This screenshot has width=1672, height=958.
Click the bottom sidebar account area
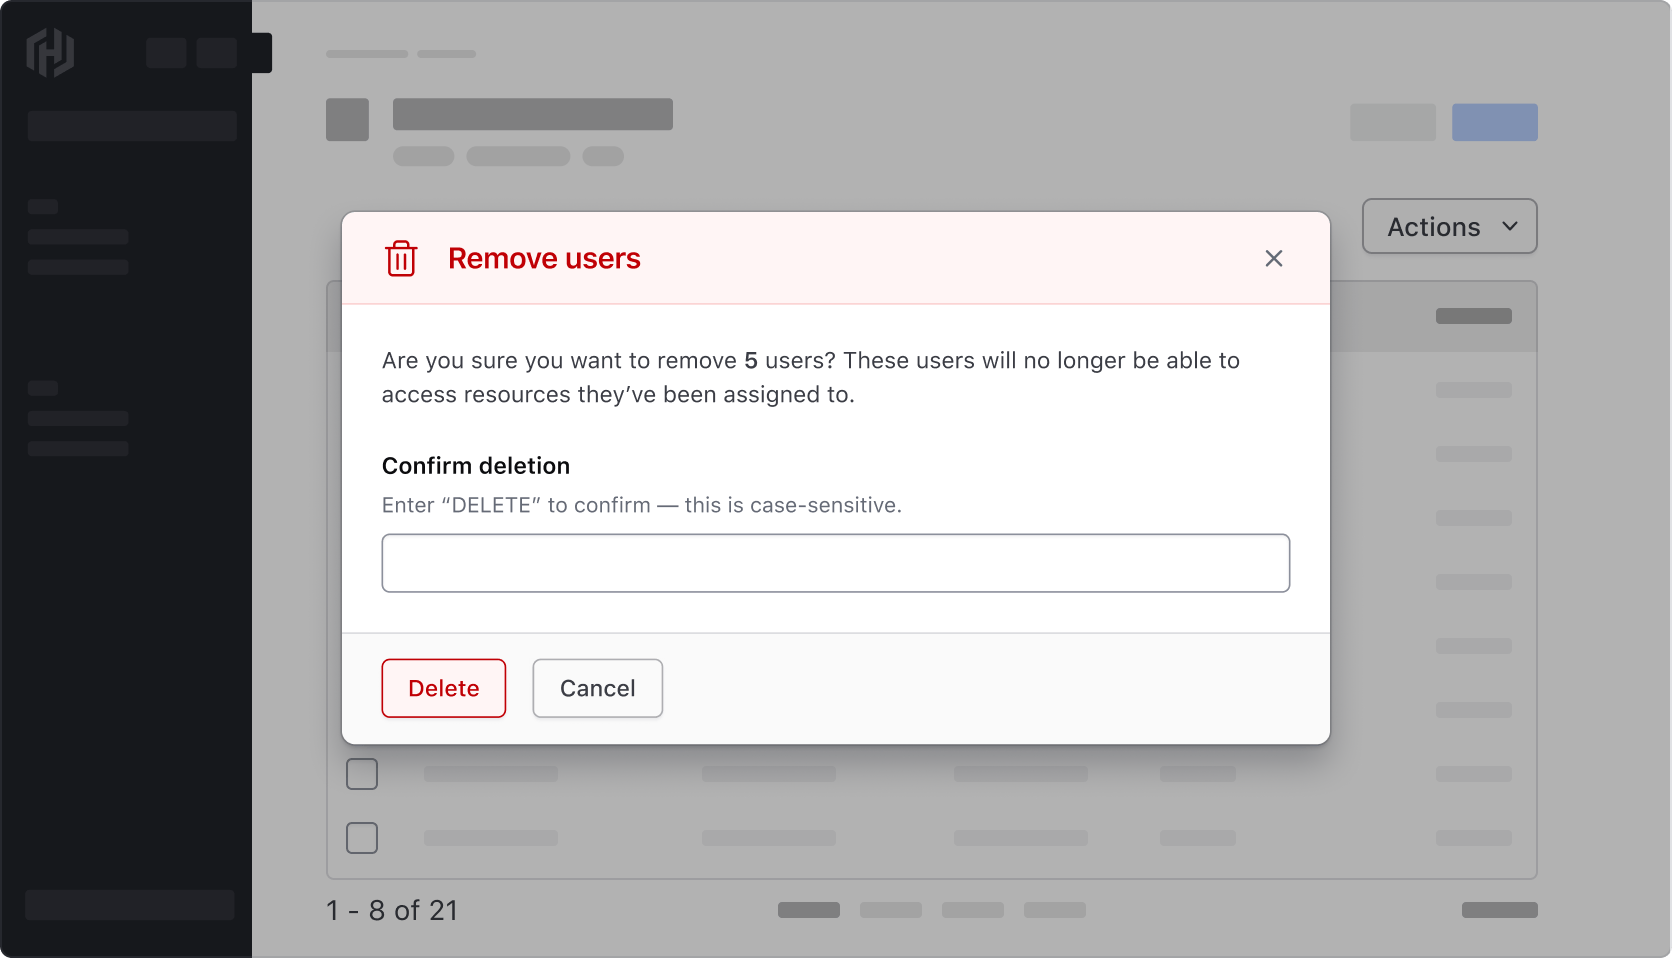coord(129,905)
